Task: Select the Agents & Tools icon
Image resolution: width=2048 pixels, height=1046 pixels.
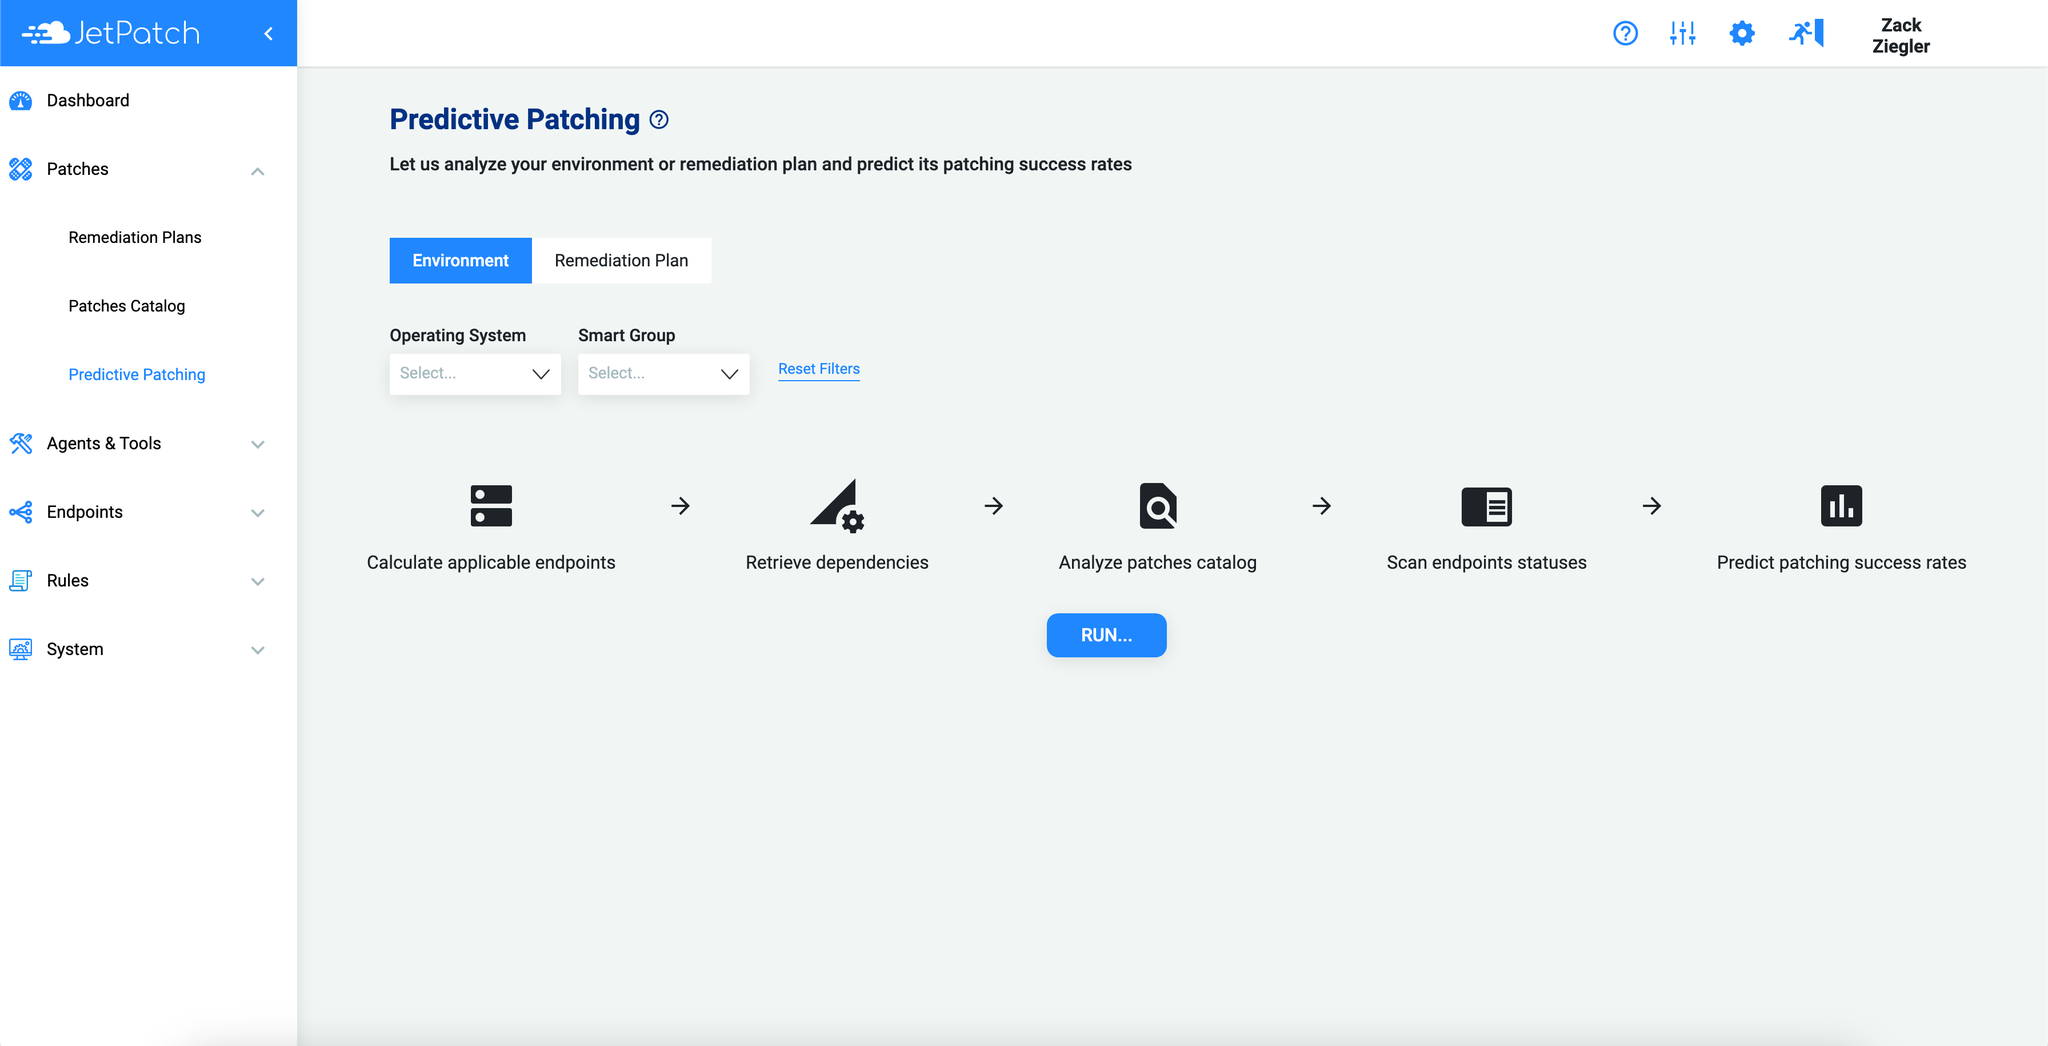Action: (20, 443)
